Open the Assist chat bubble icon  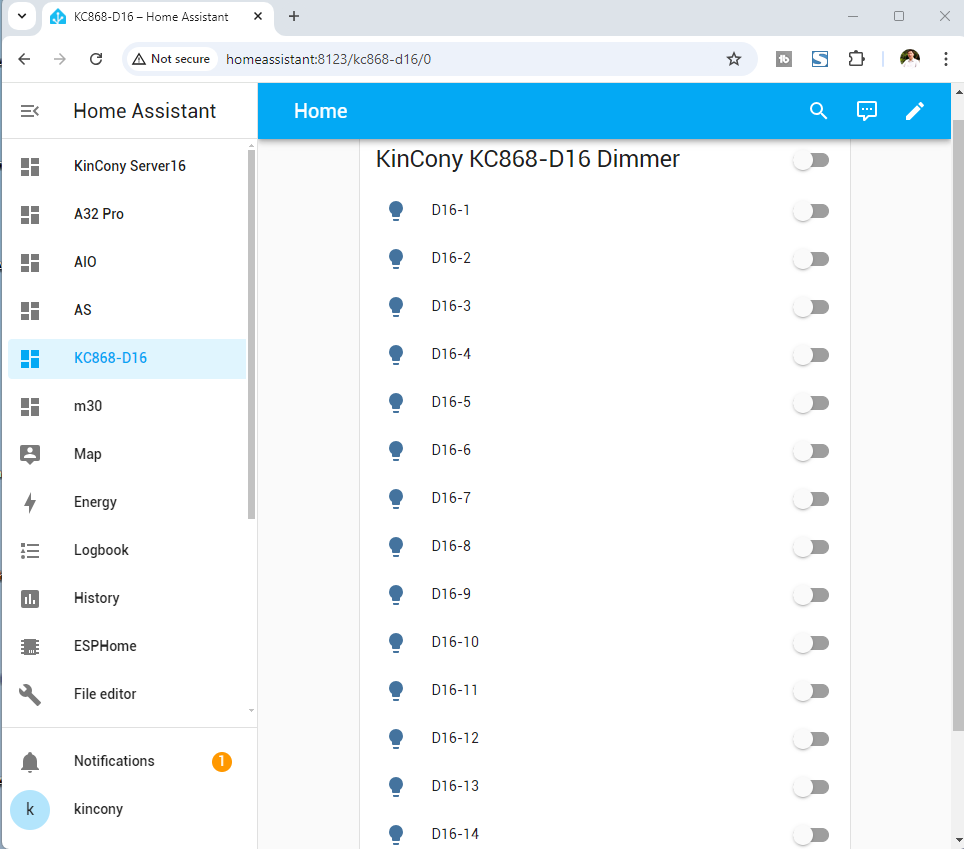tap(867, 111)
